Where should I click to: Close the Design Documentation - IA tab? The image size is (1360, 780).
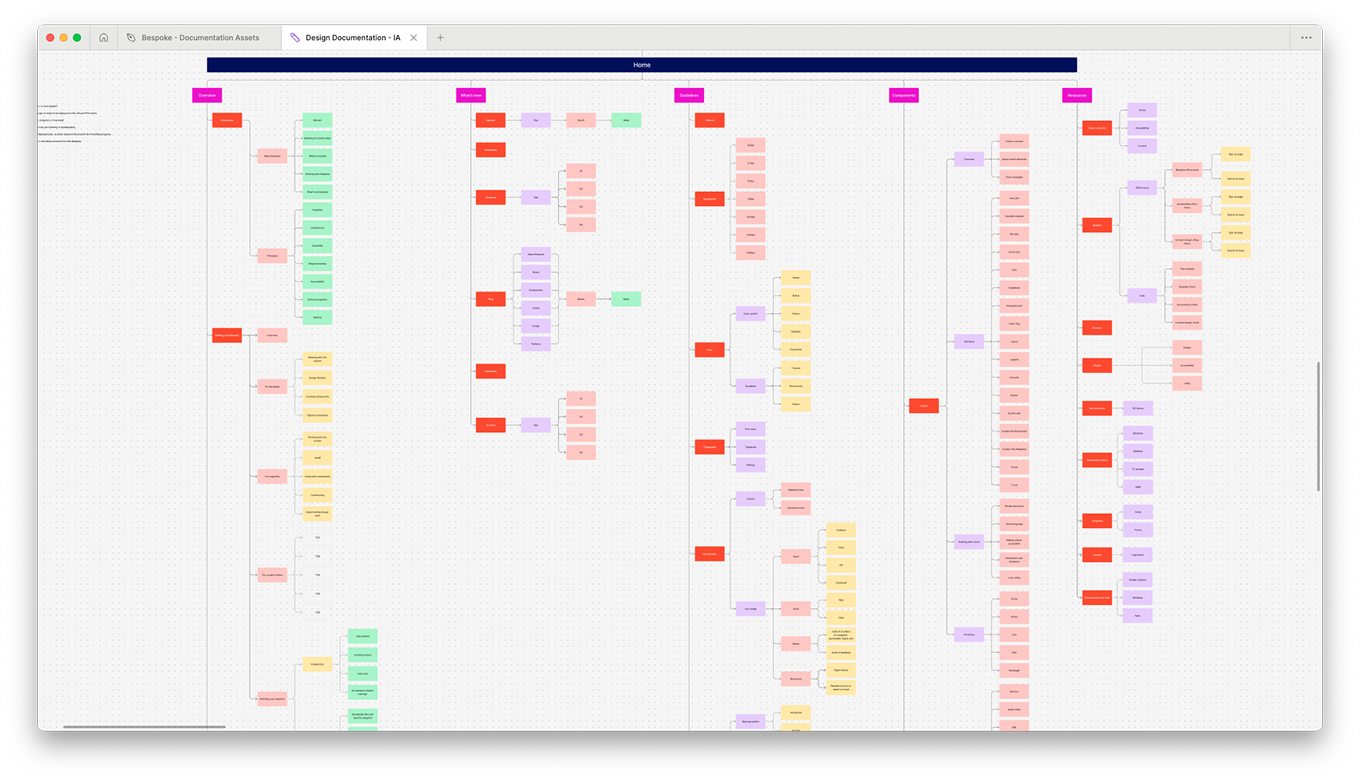tap(414, 38)
